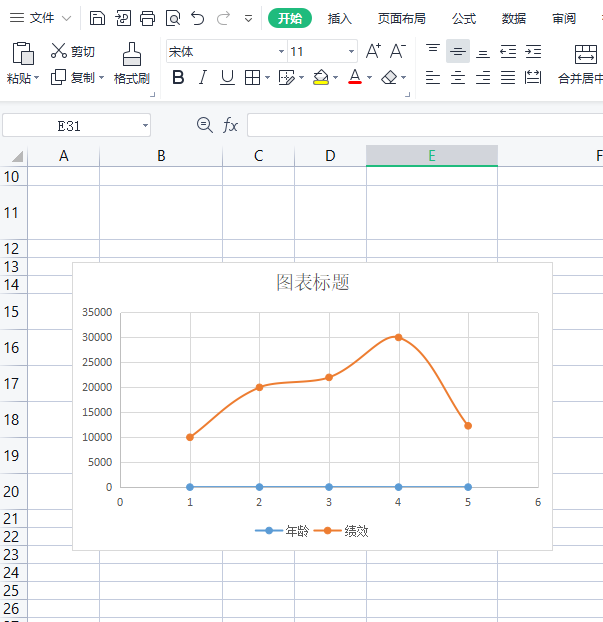
Task: Select the 开始 ribbon tab
Action: point(290,18)
